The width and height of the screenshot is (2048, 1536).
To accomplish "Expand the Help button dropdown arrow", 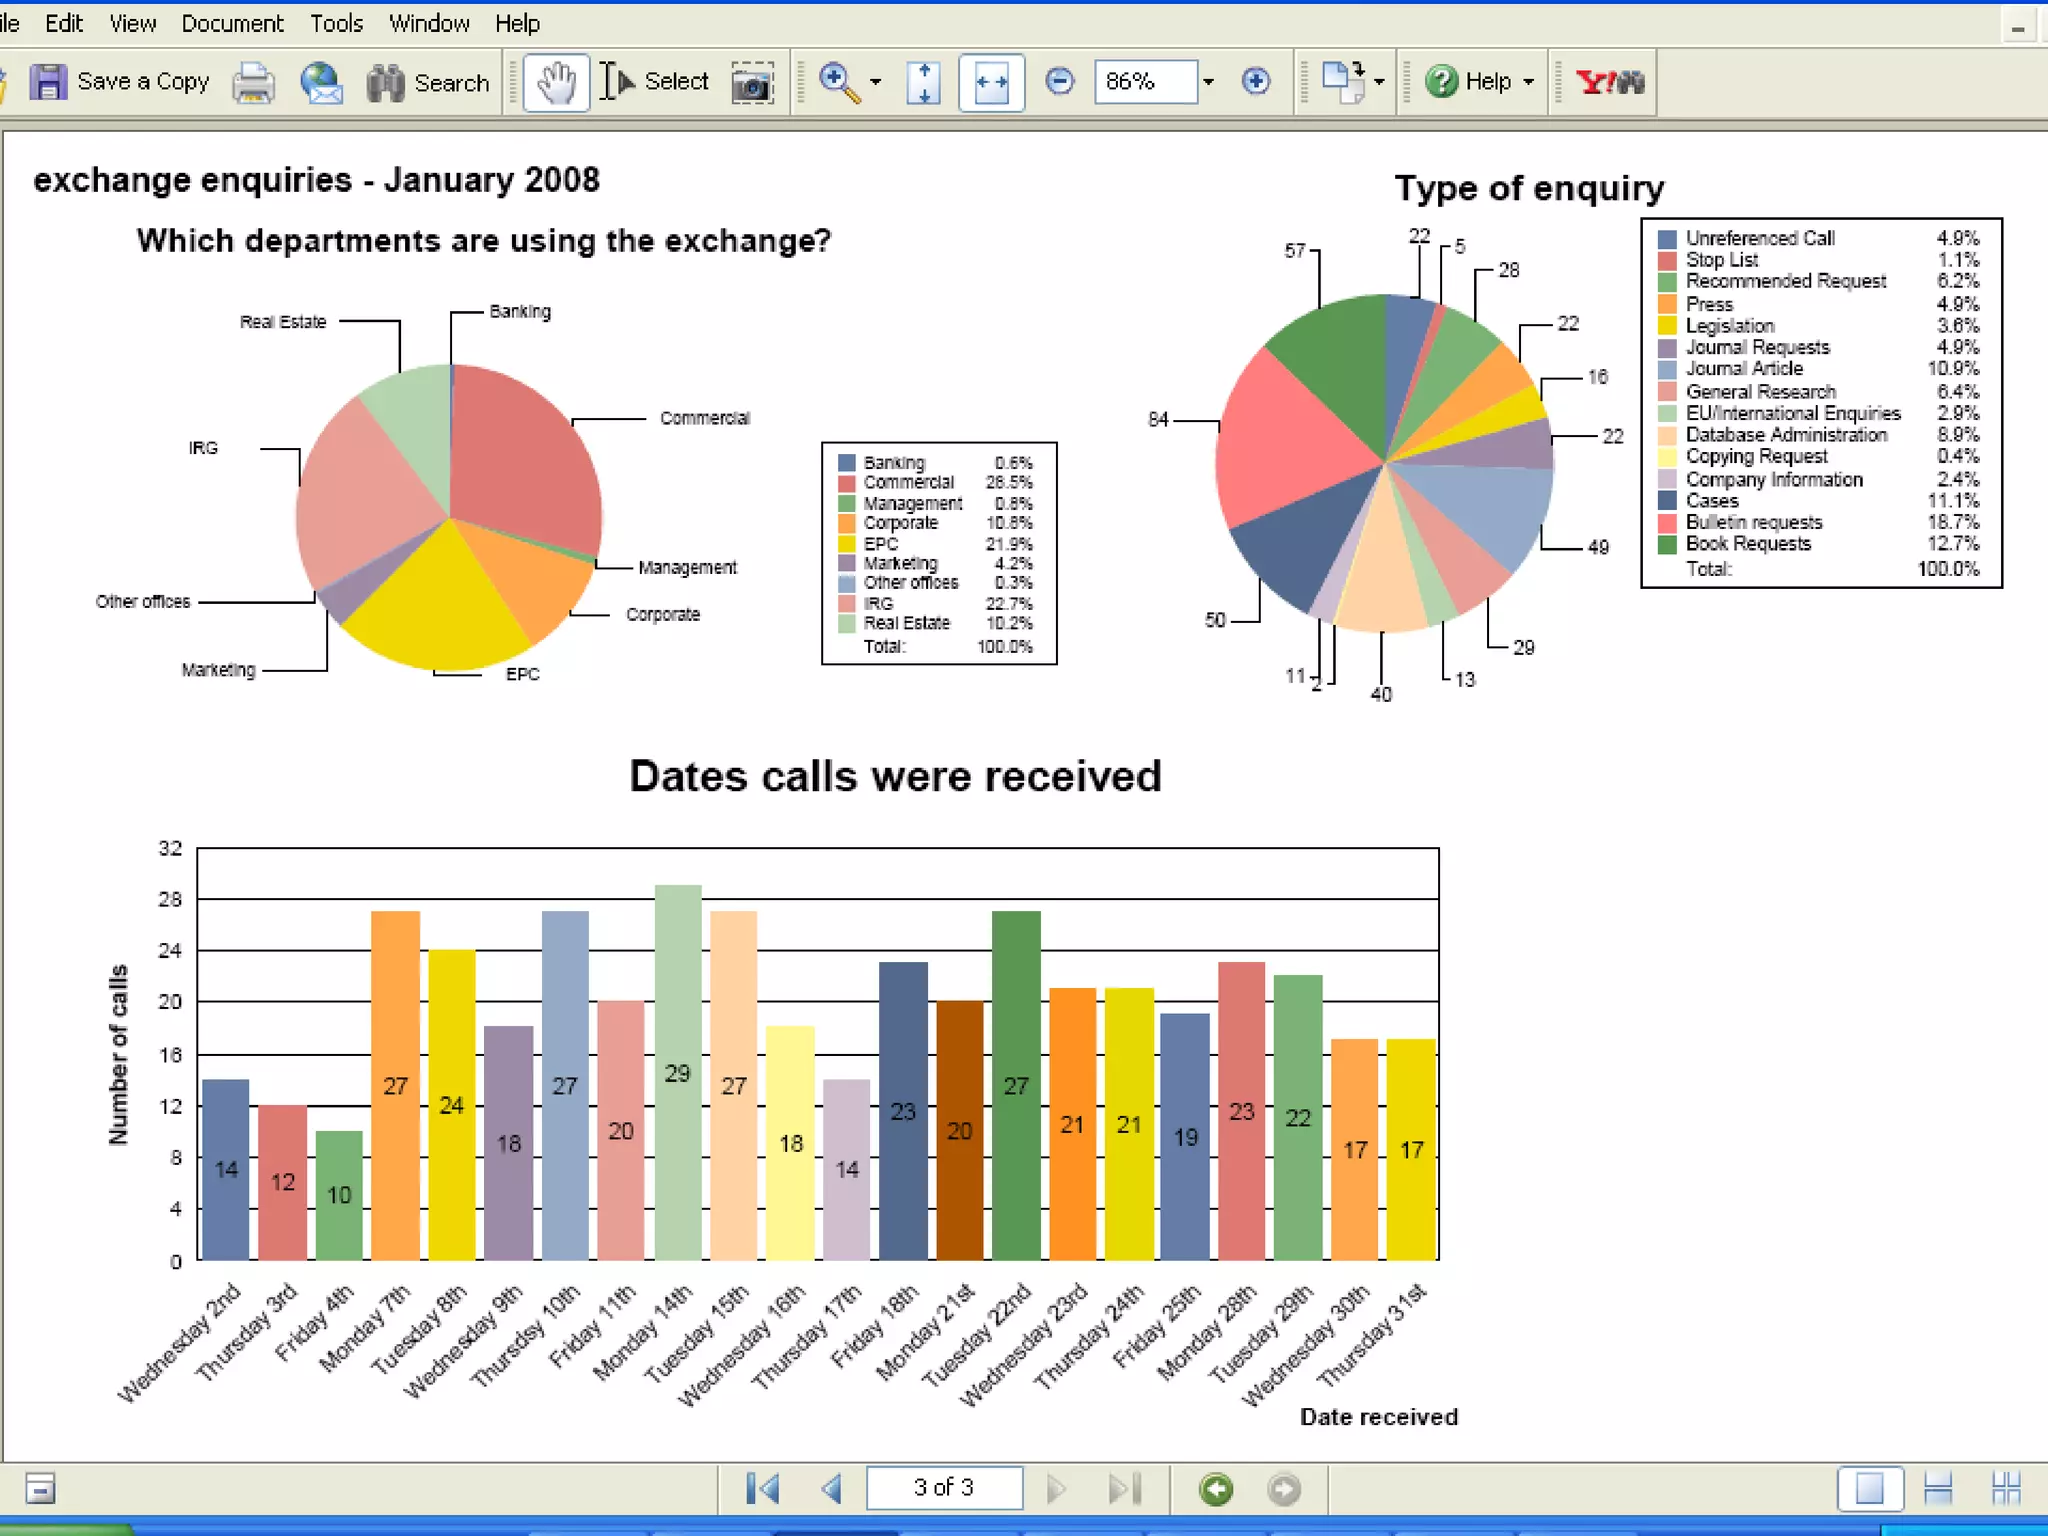I will (x=1528, y=82).
